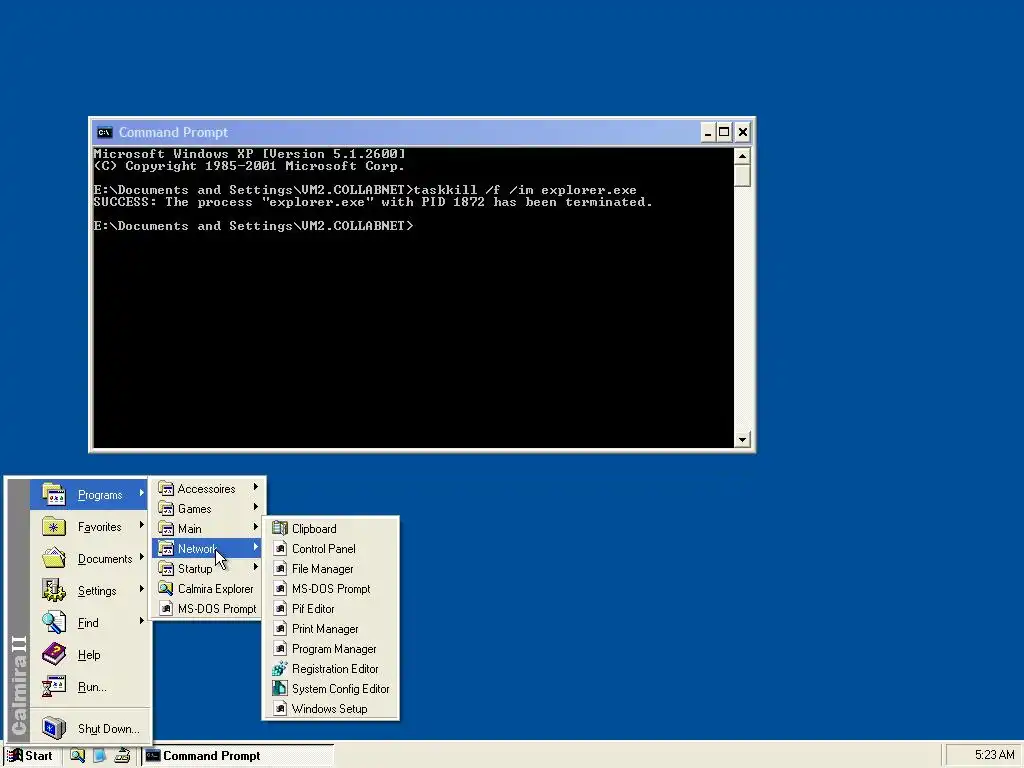This screenshot has width=1024, height=768.
Task: Click the Games group icon
Action: (x=166, y=509)
